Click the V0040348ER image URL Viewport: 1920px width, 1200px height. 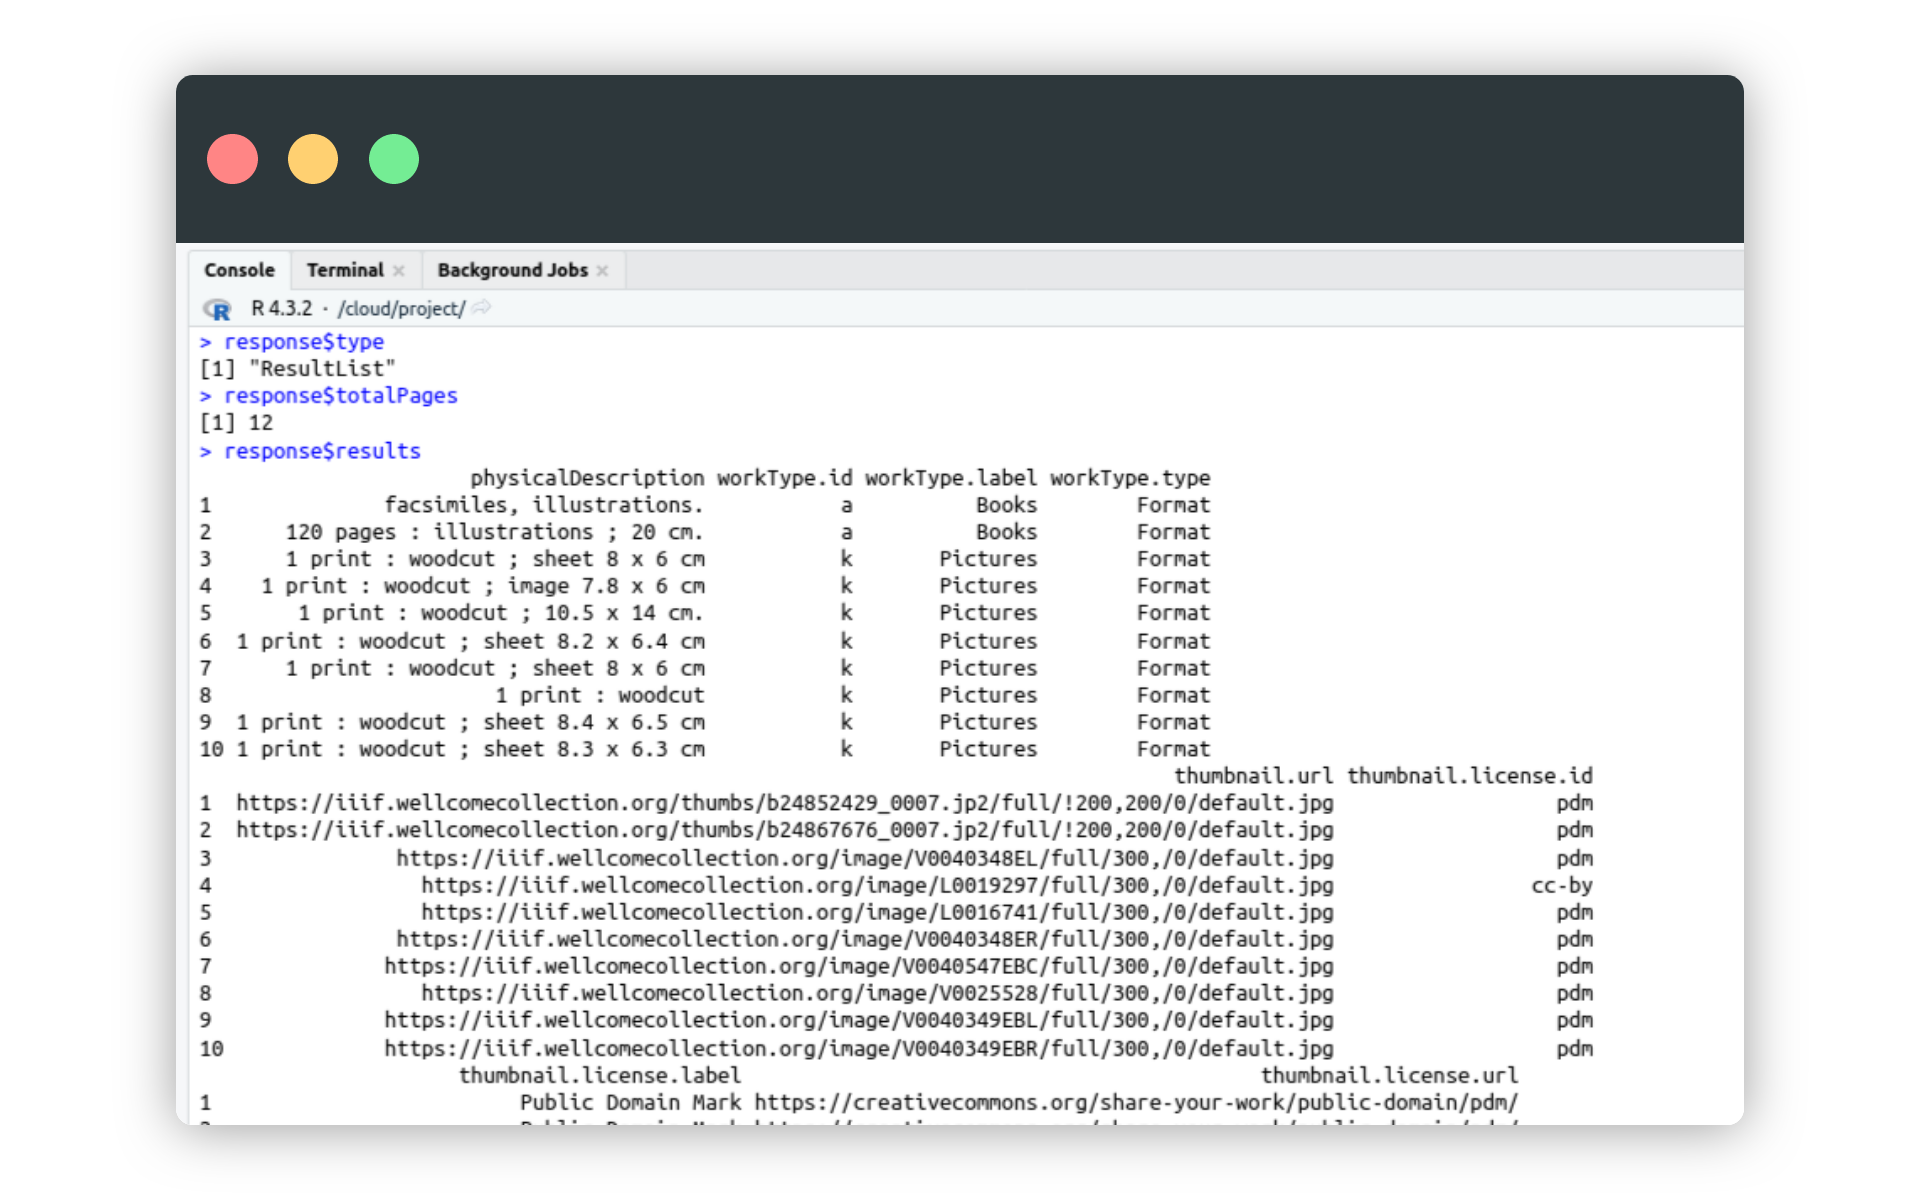pyautogui.click(x=865, y=939)
